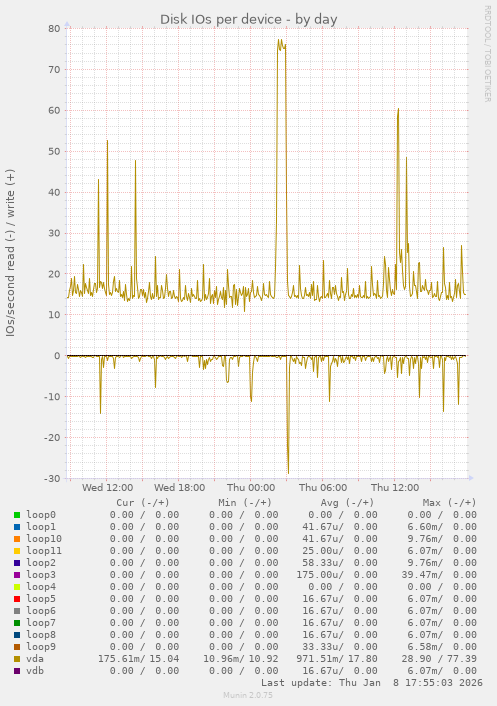Click the loop9 brown color swatch

17,647
